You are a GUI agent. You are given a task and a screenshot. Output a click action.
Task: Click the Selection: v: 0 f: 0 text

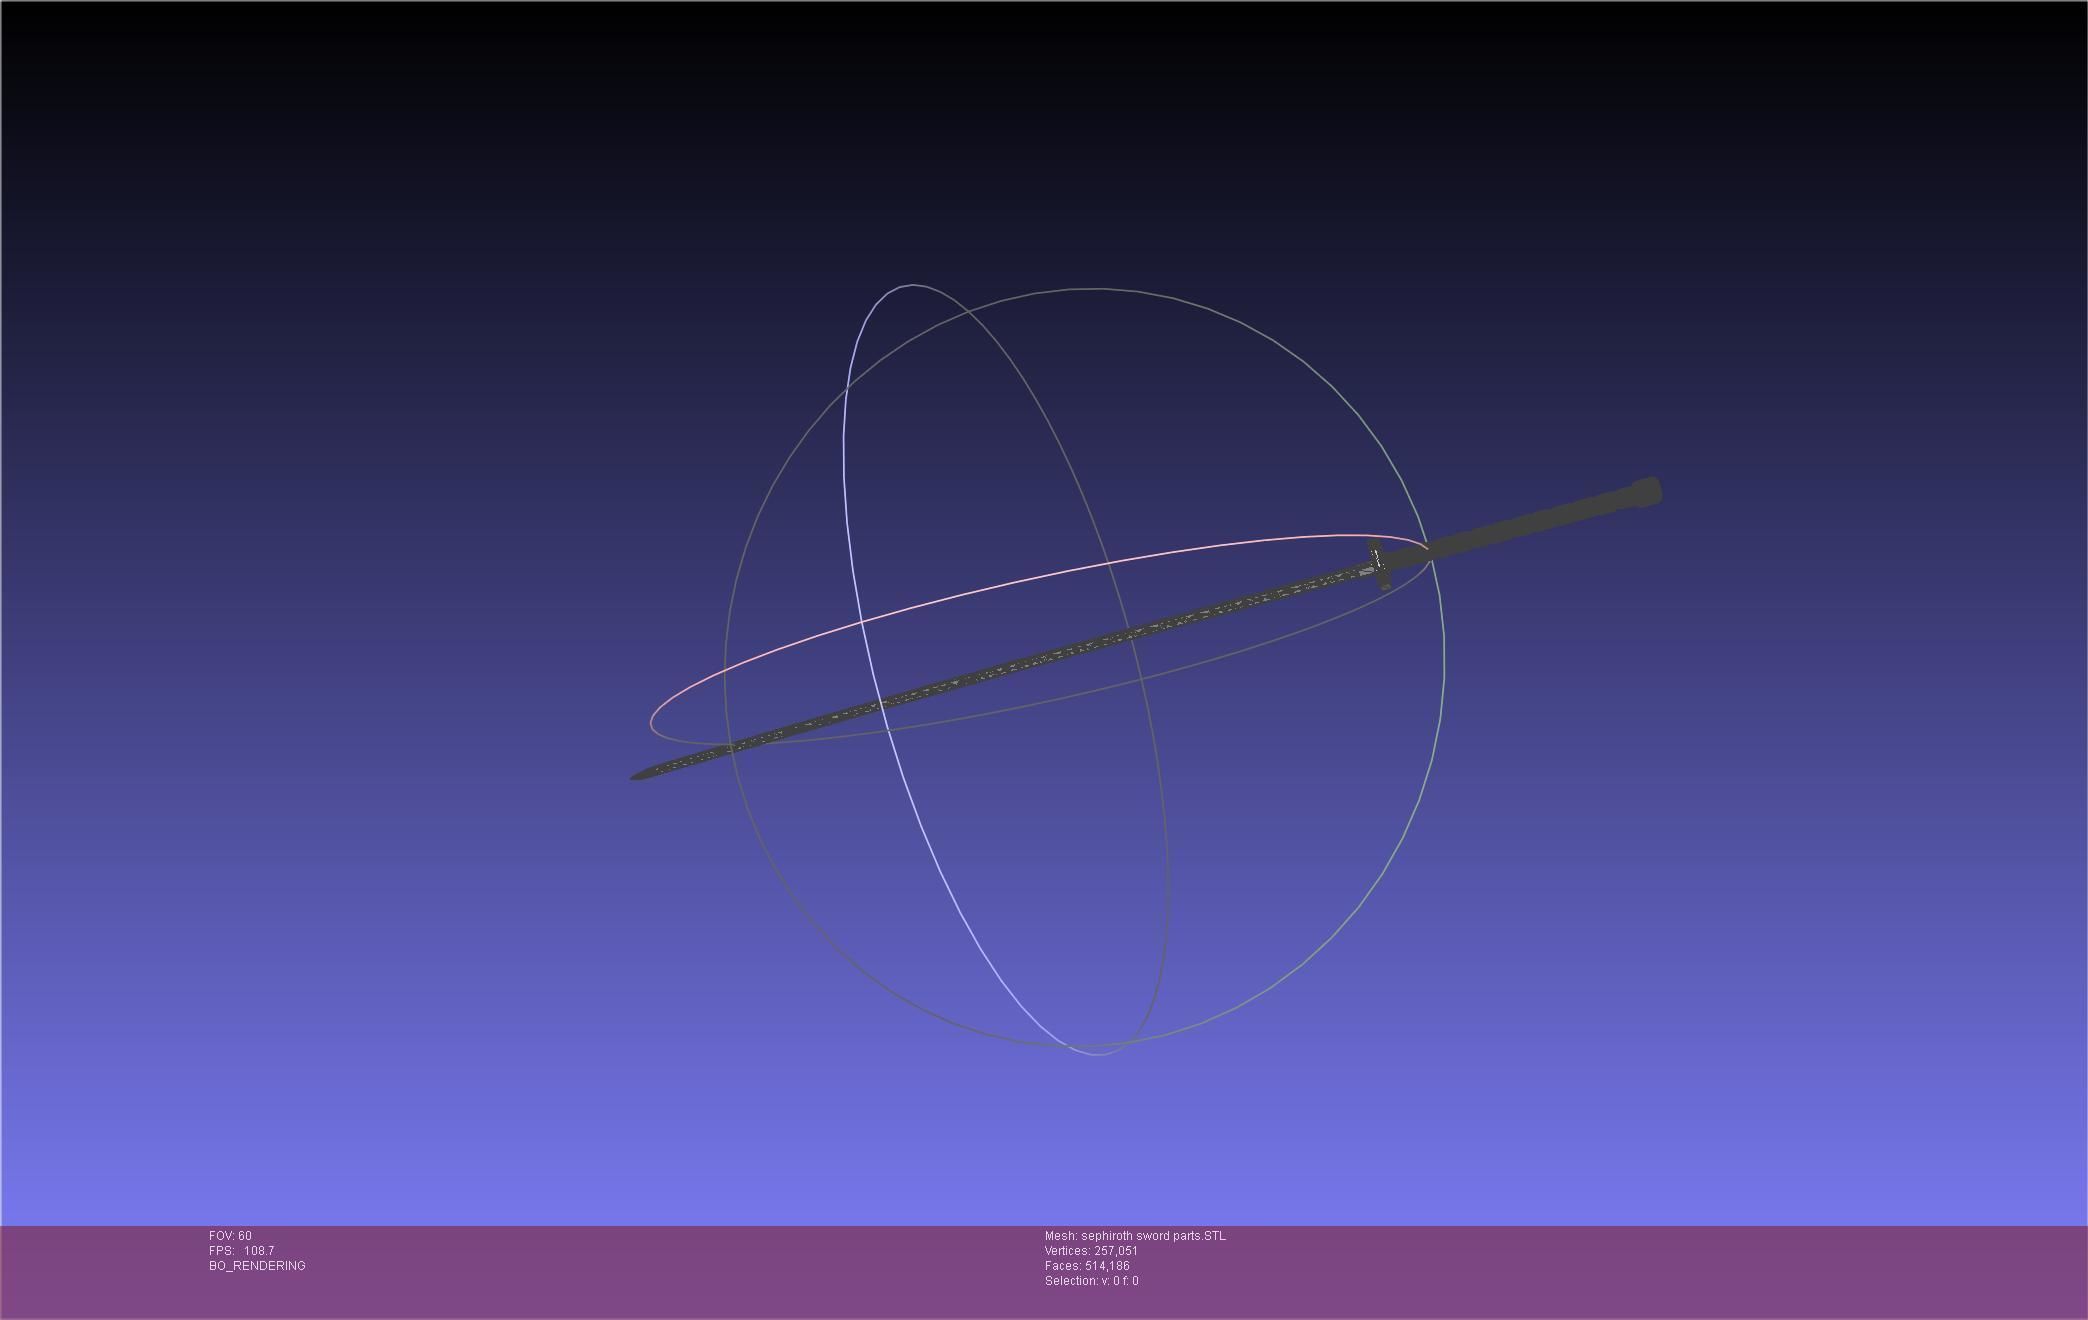[x=1091, y=1281]
